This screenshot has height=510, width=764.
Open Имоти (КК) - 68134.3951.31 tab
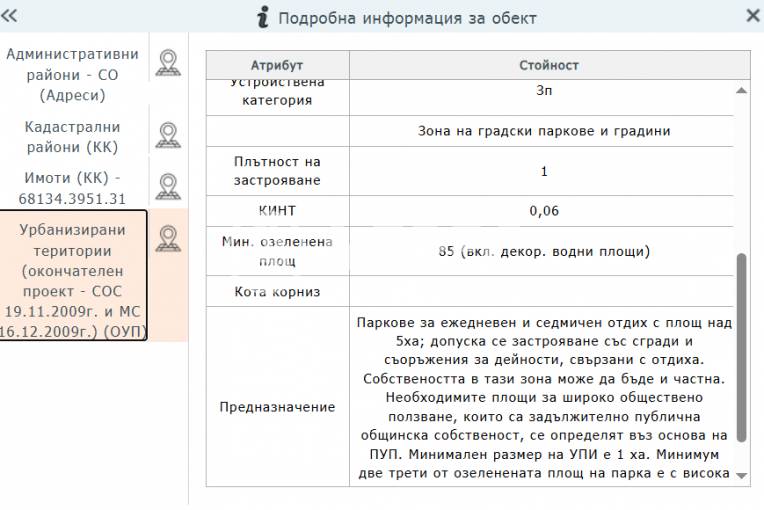pyautogui.click(x=73, y=189)
